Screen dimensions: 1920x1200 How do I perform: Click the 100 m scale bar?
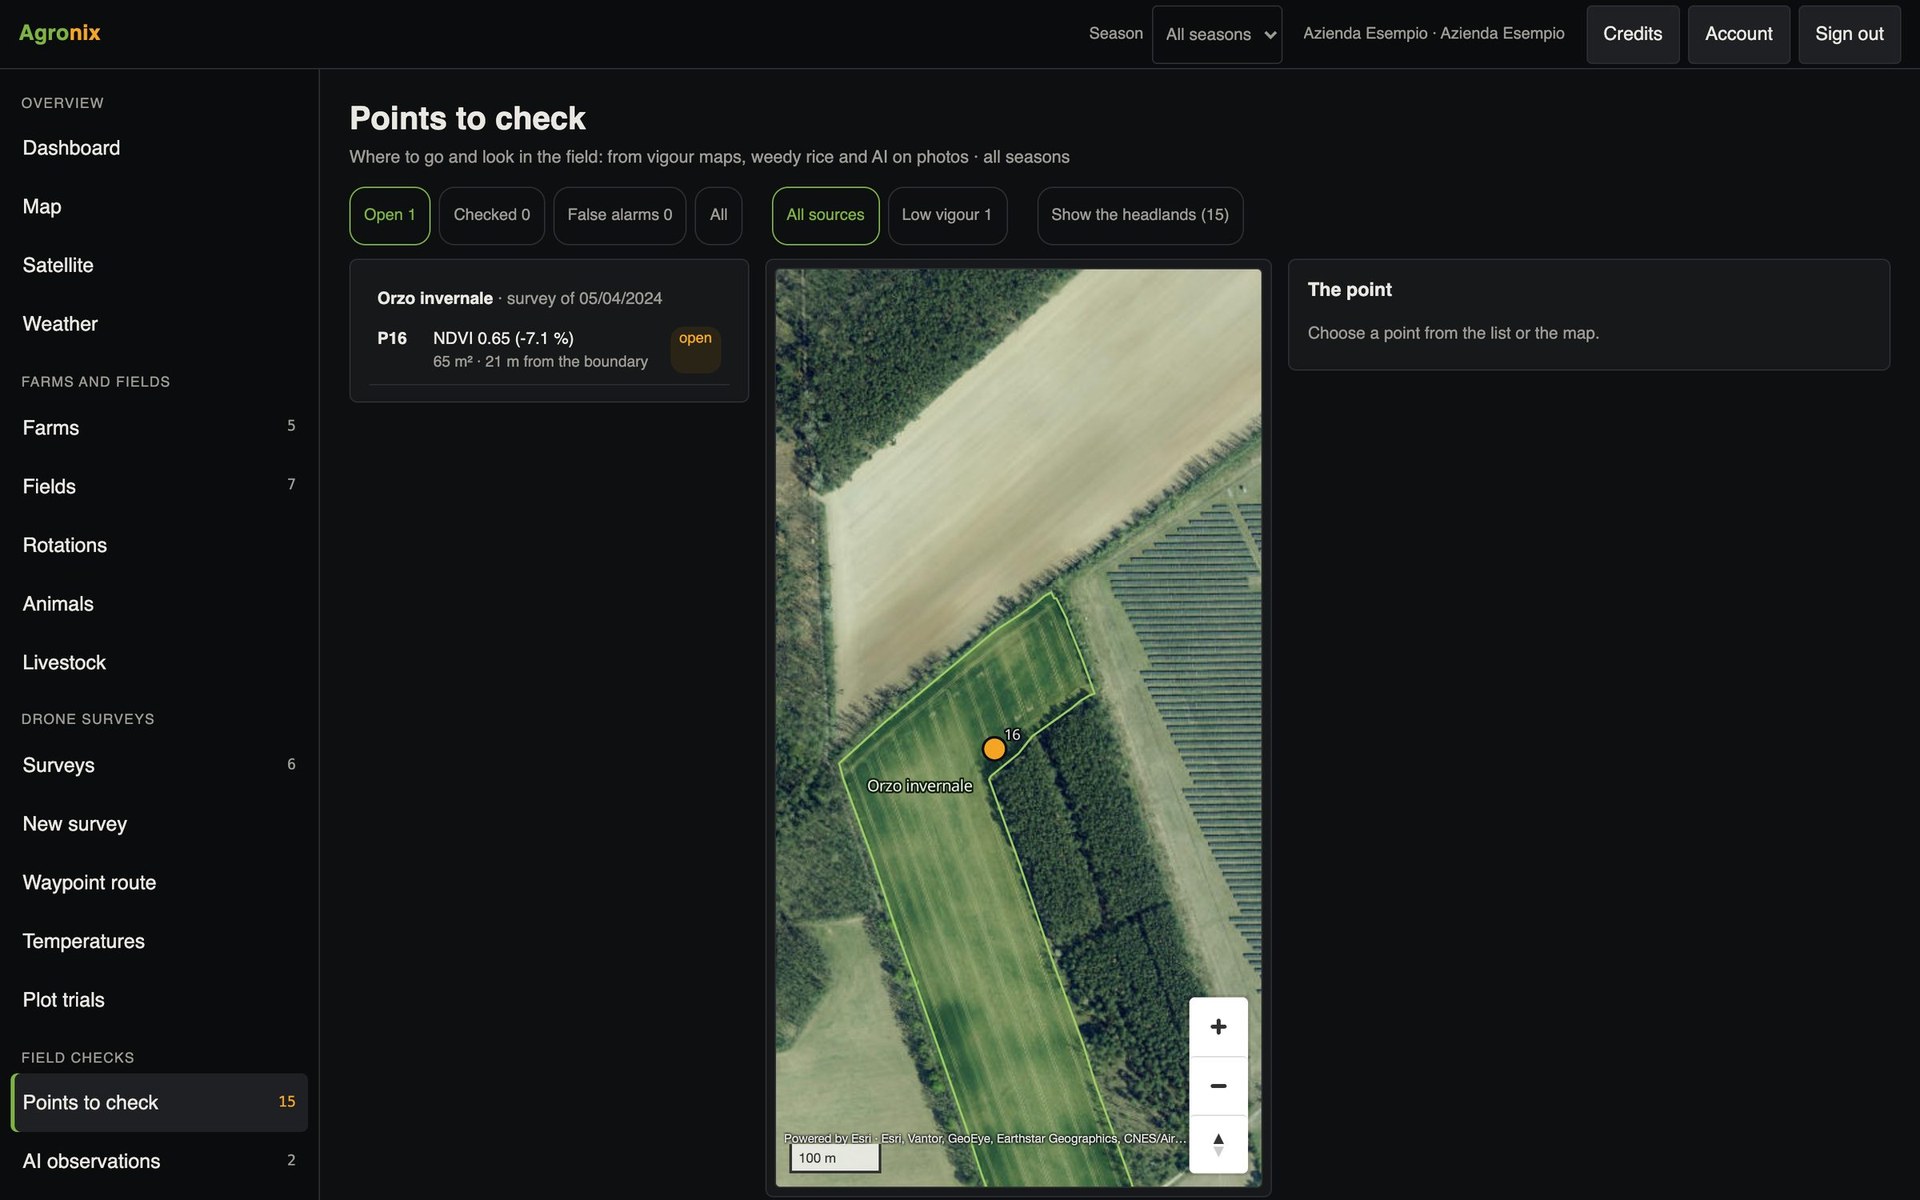835,1158
